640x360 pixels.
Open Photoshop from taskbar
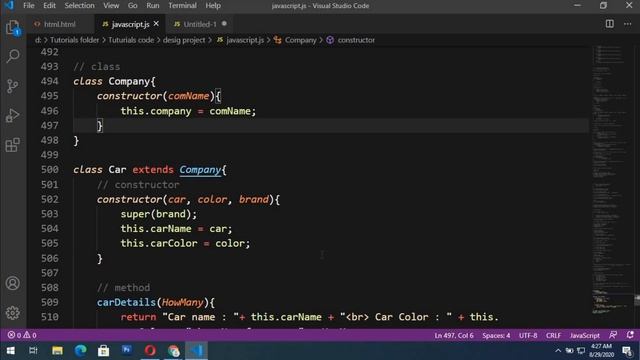(x=127, y=351)
